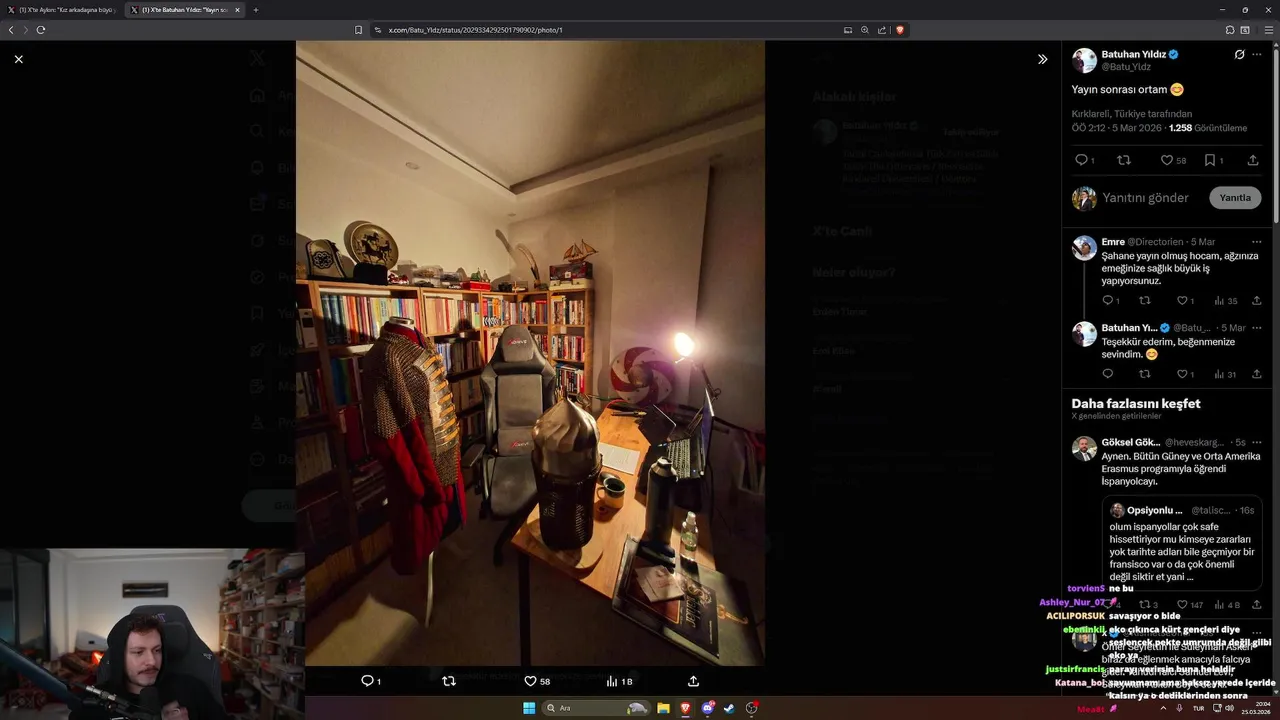This screenshot has height=720, width=1280.
Task: Click the Yanıtla button
Action: point(1235,198)
